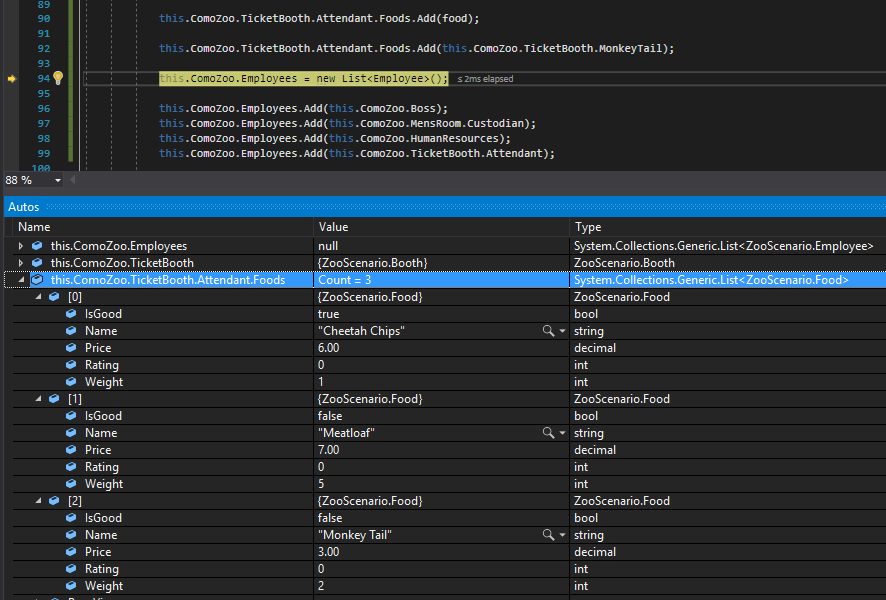Open text visualizer magnifier for "Meatloaf"
The height and width of the screenshot is (600, 886).
point(548,433)
